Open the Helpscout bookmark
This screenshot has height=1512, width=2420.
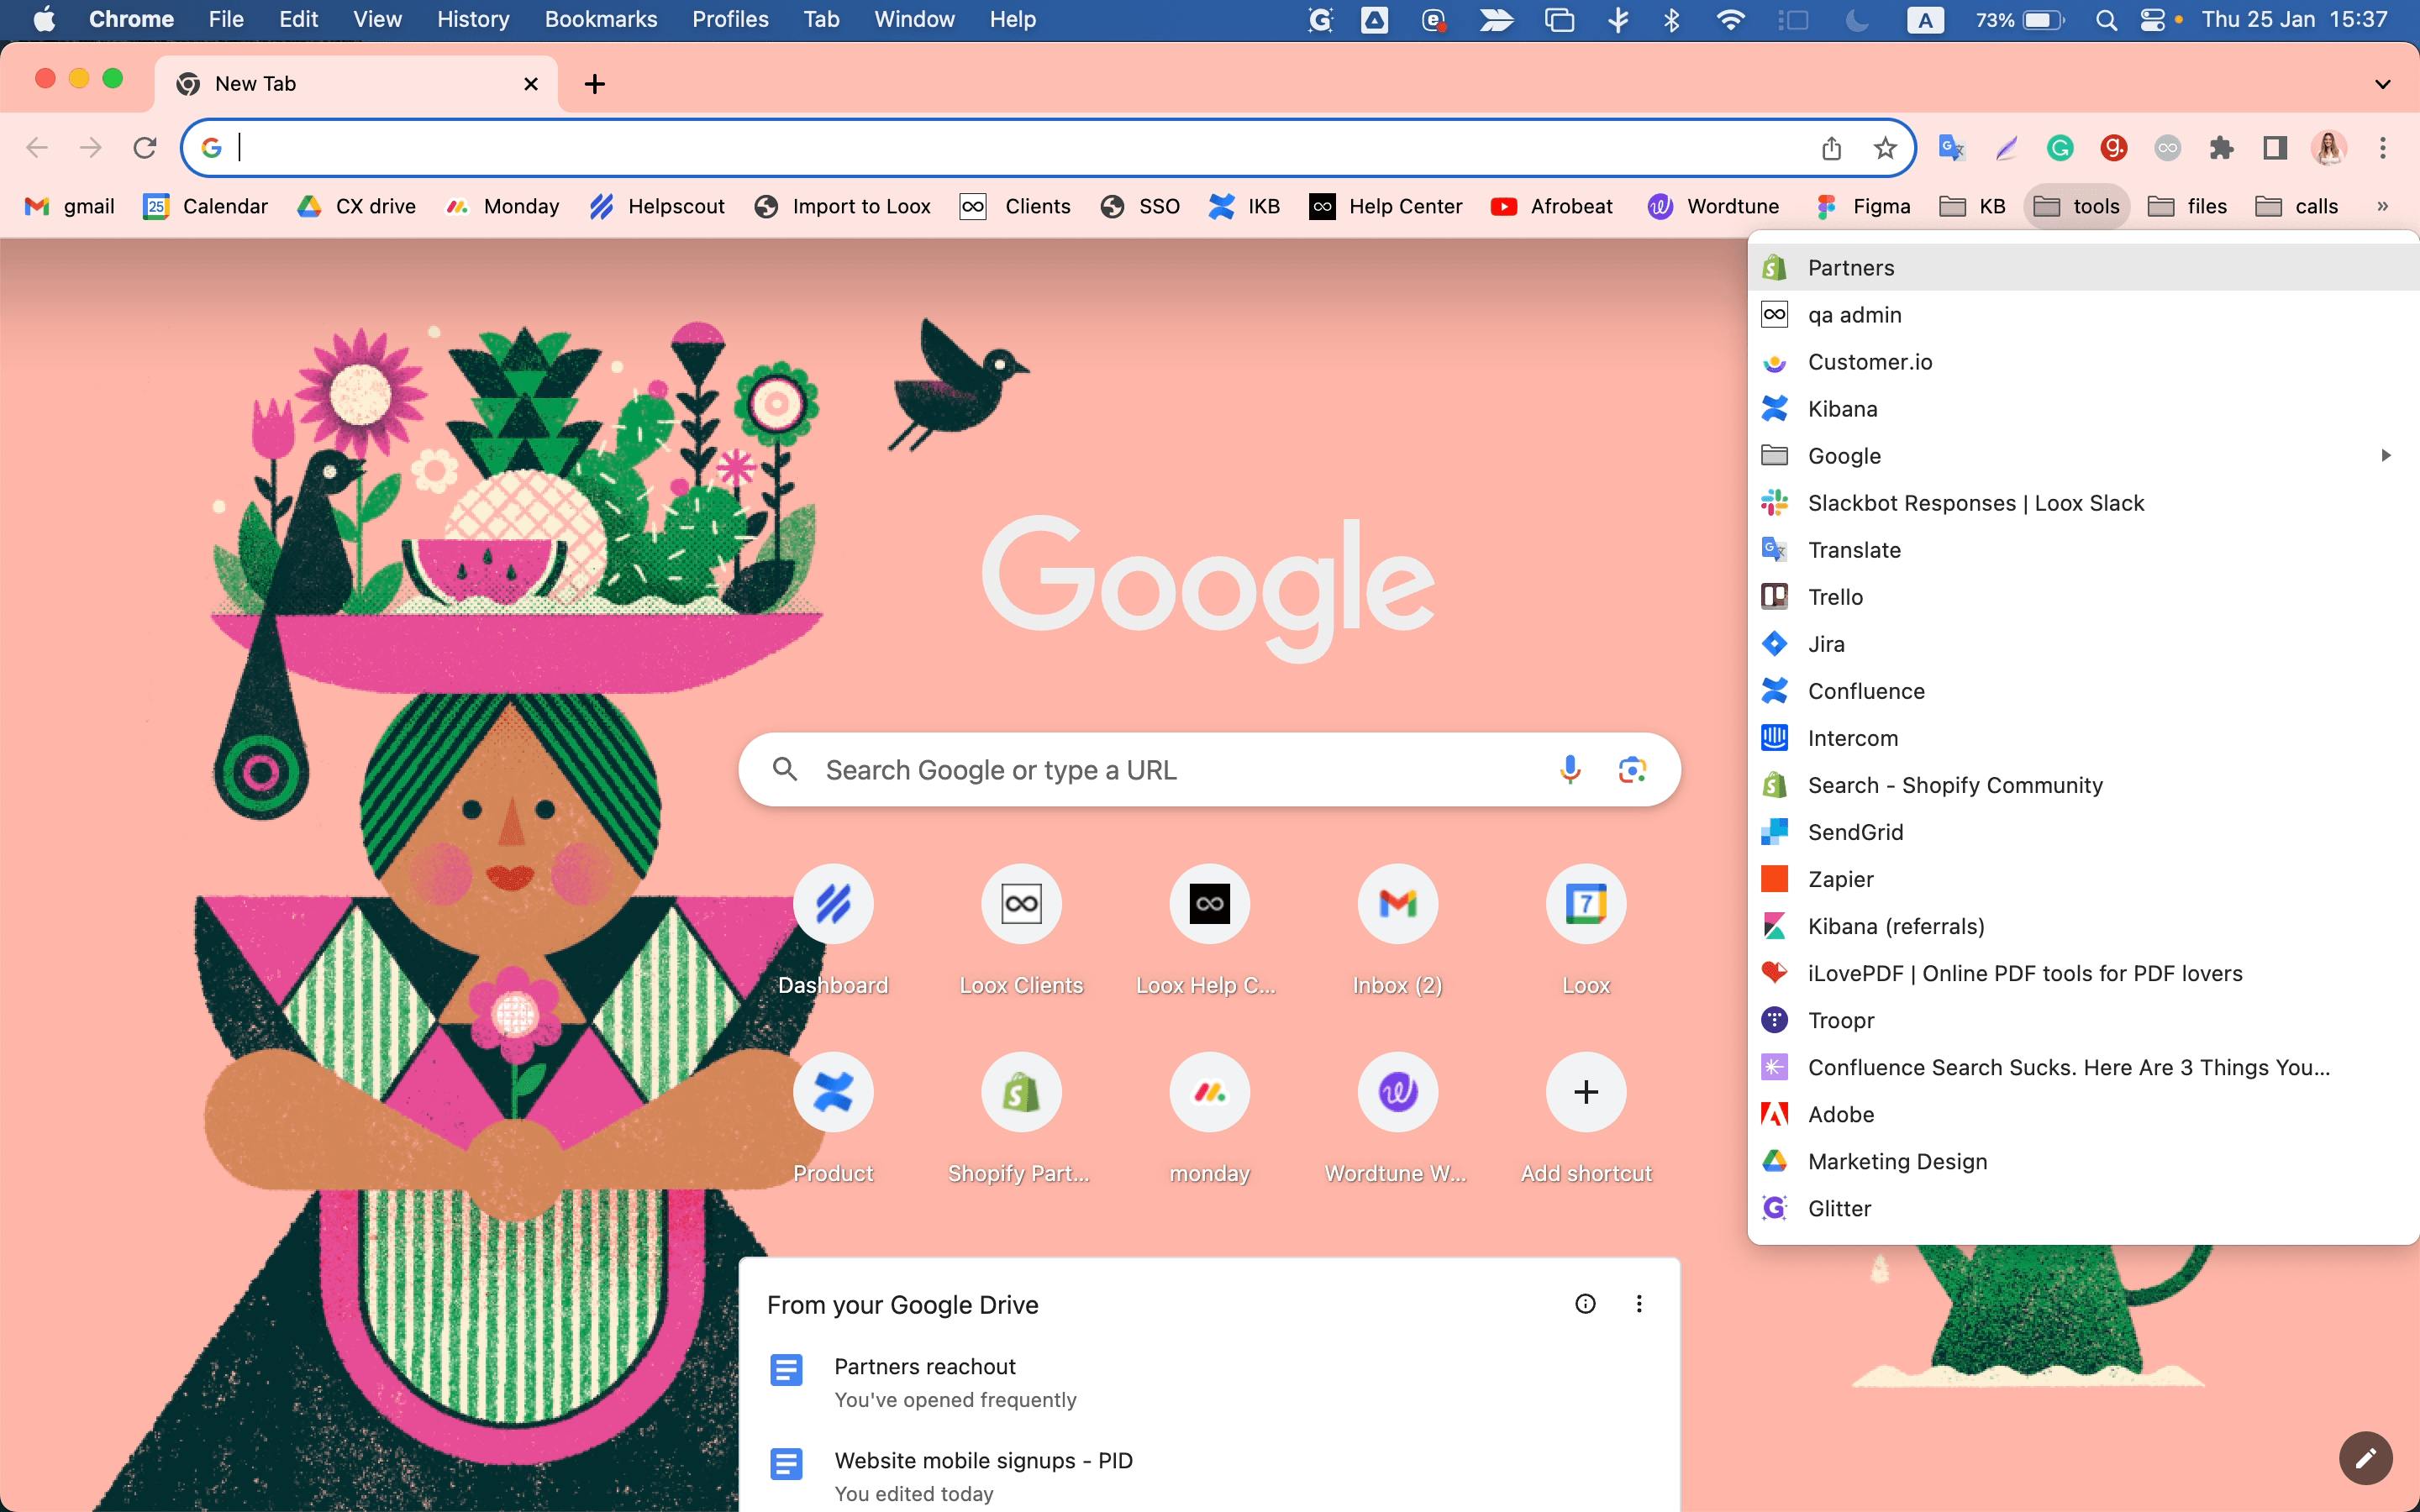(x=657, y=206)
